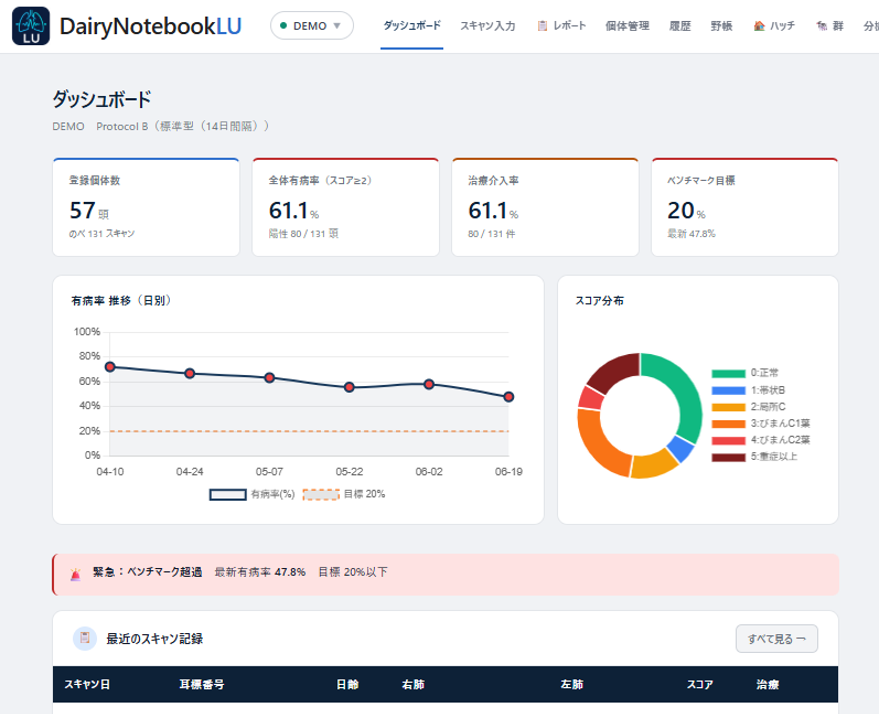The image size is (879, 714).
Task: Select the 05-22 data point on chart
Action: pyautogui.click(x=349, y=387)
